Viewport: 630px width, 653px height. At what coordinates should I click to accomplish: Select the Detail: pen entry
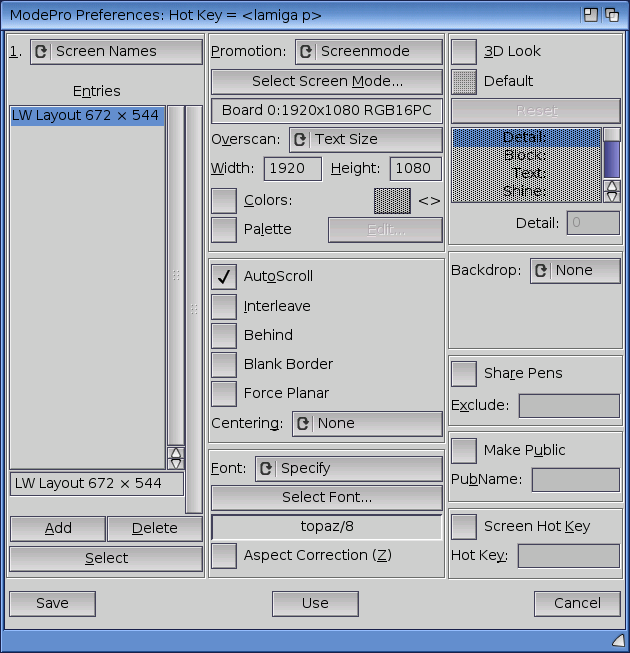click(526, 137)
